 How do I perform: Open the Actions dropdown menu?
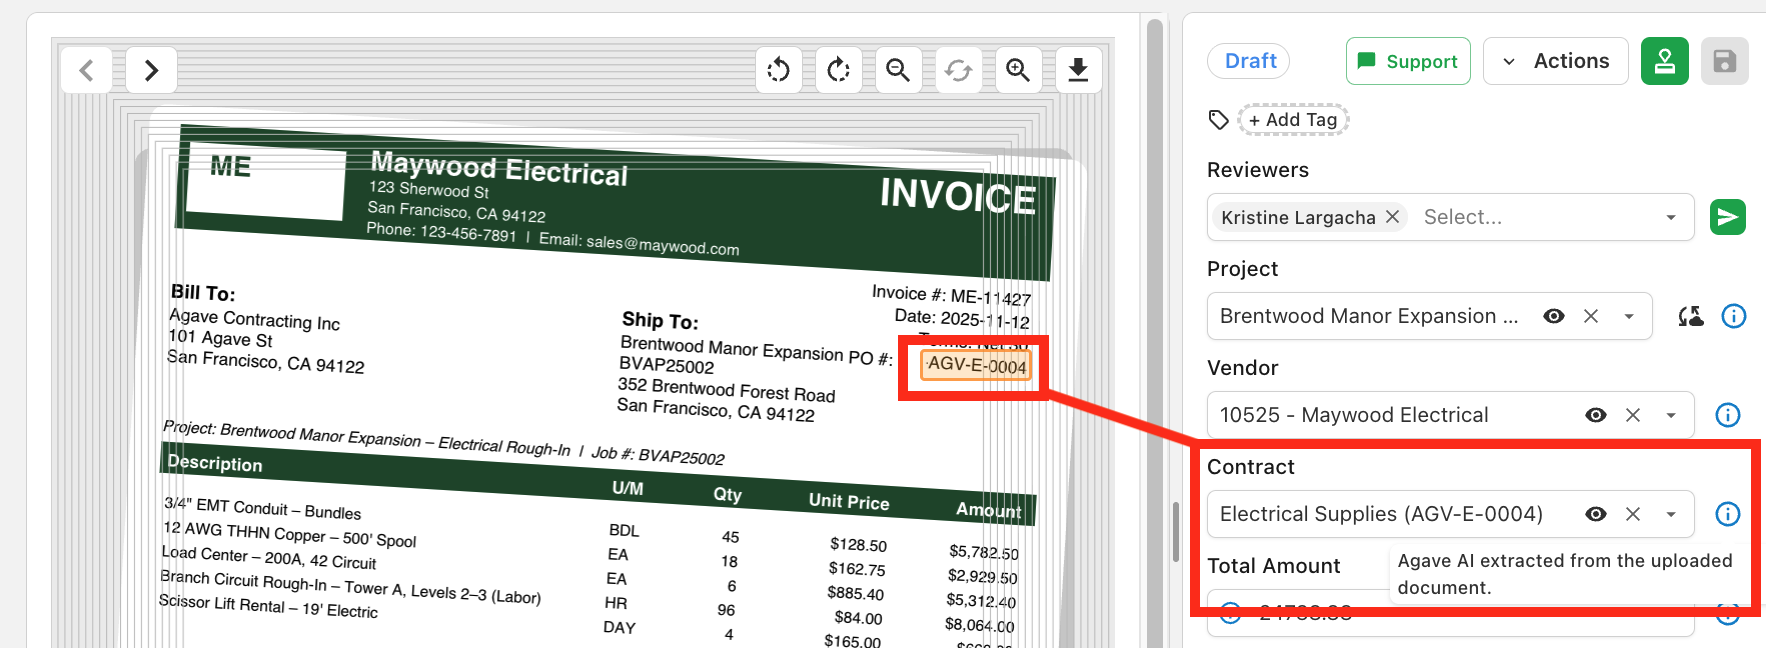point(1556,61)
